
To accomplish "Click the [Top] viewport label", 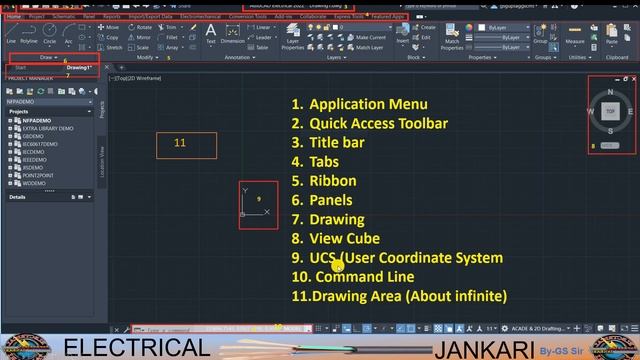I will tap(121, 78).
